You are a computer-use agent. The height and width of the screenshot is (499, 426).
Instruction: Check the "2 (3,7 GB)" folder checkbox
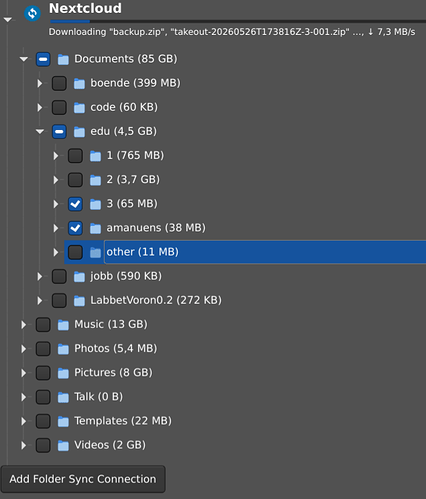[75, 180]
